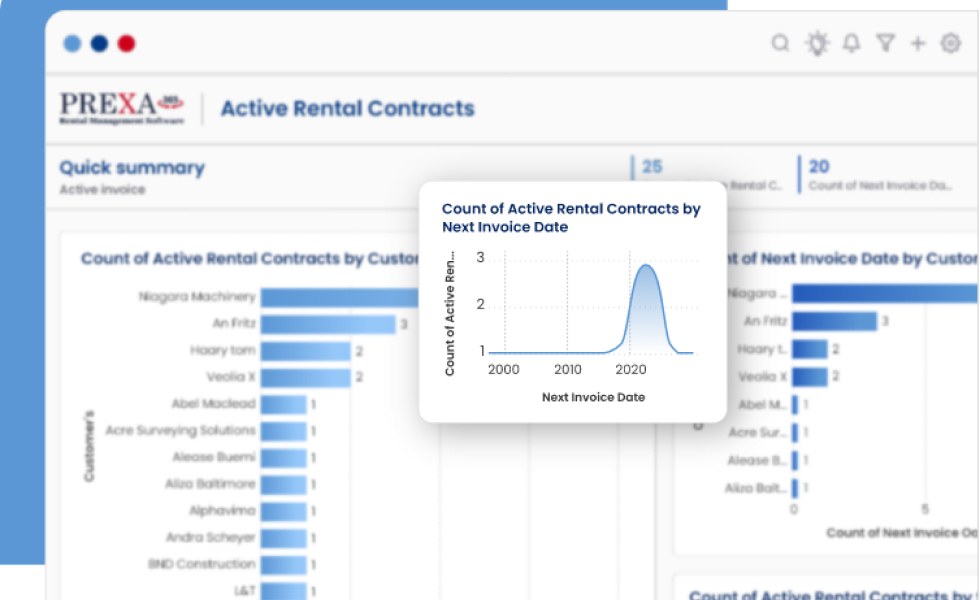Click the Niagara Machinery customer label
The image size is (980, 600).
point(197,296)
